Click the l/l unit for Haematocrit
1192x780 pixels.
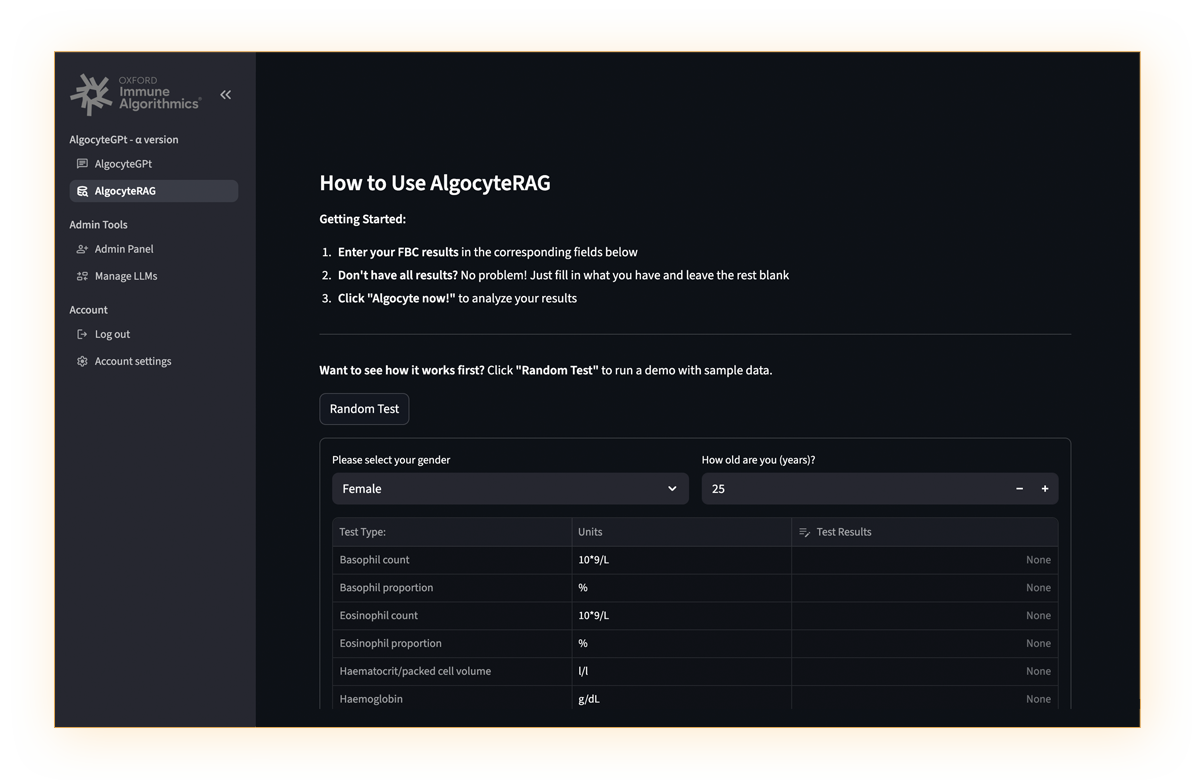point(583,671)
